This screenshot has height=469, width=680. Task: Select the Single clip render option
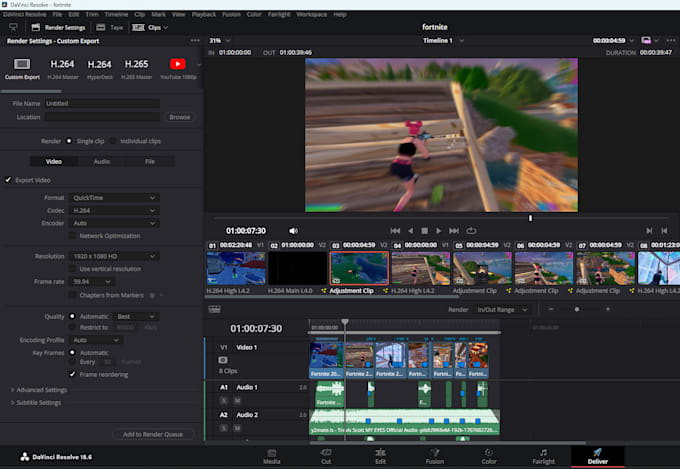pos(69,141)
